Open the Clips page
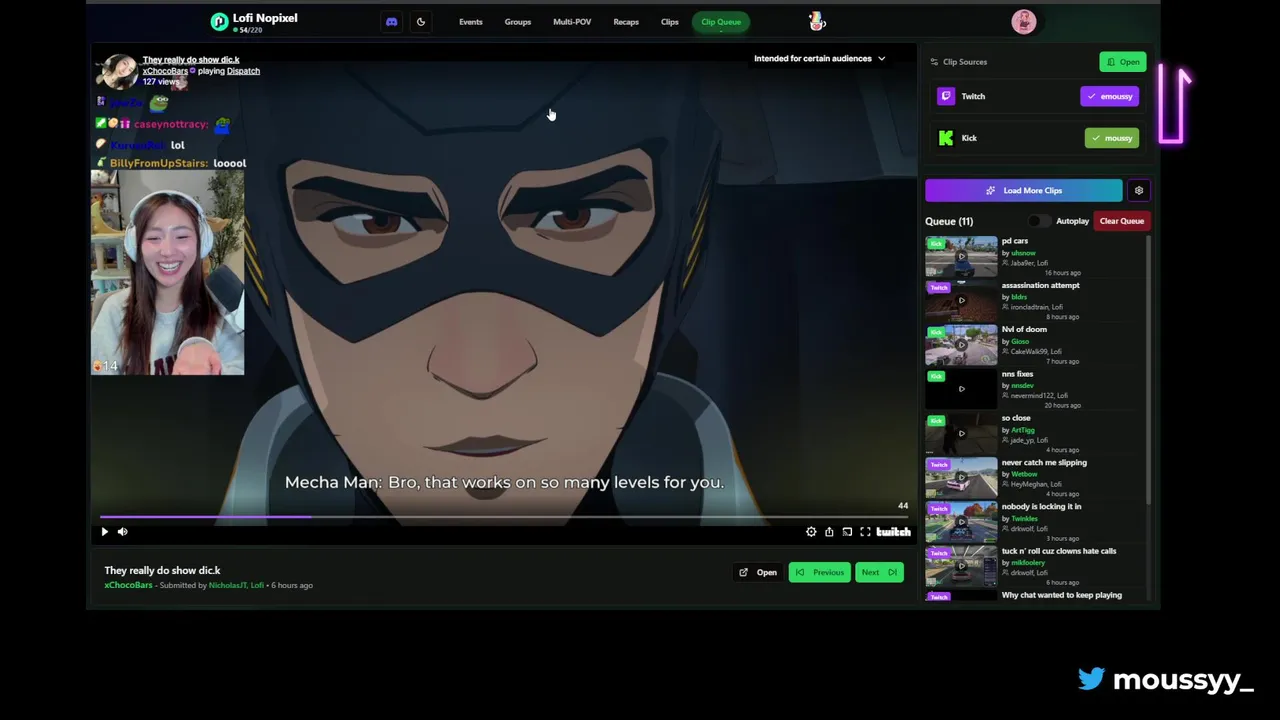Screen dimensions: 1280x720 click(670, 22)
